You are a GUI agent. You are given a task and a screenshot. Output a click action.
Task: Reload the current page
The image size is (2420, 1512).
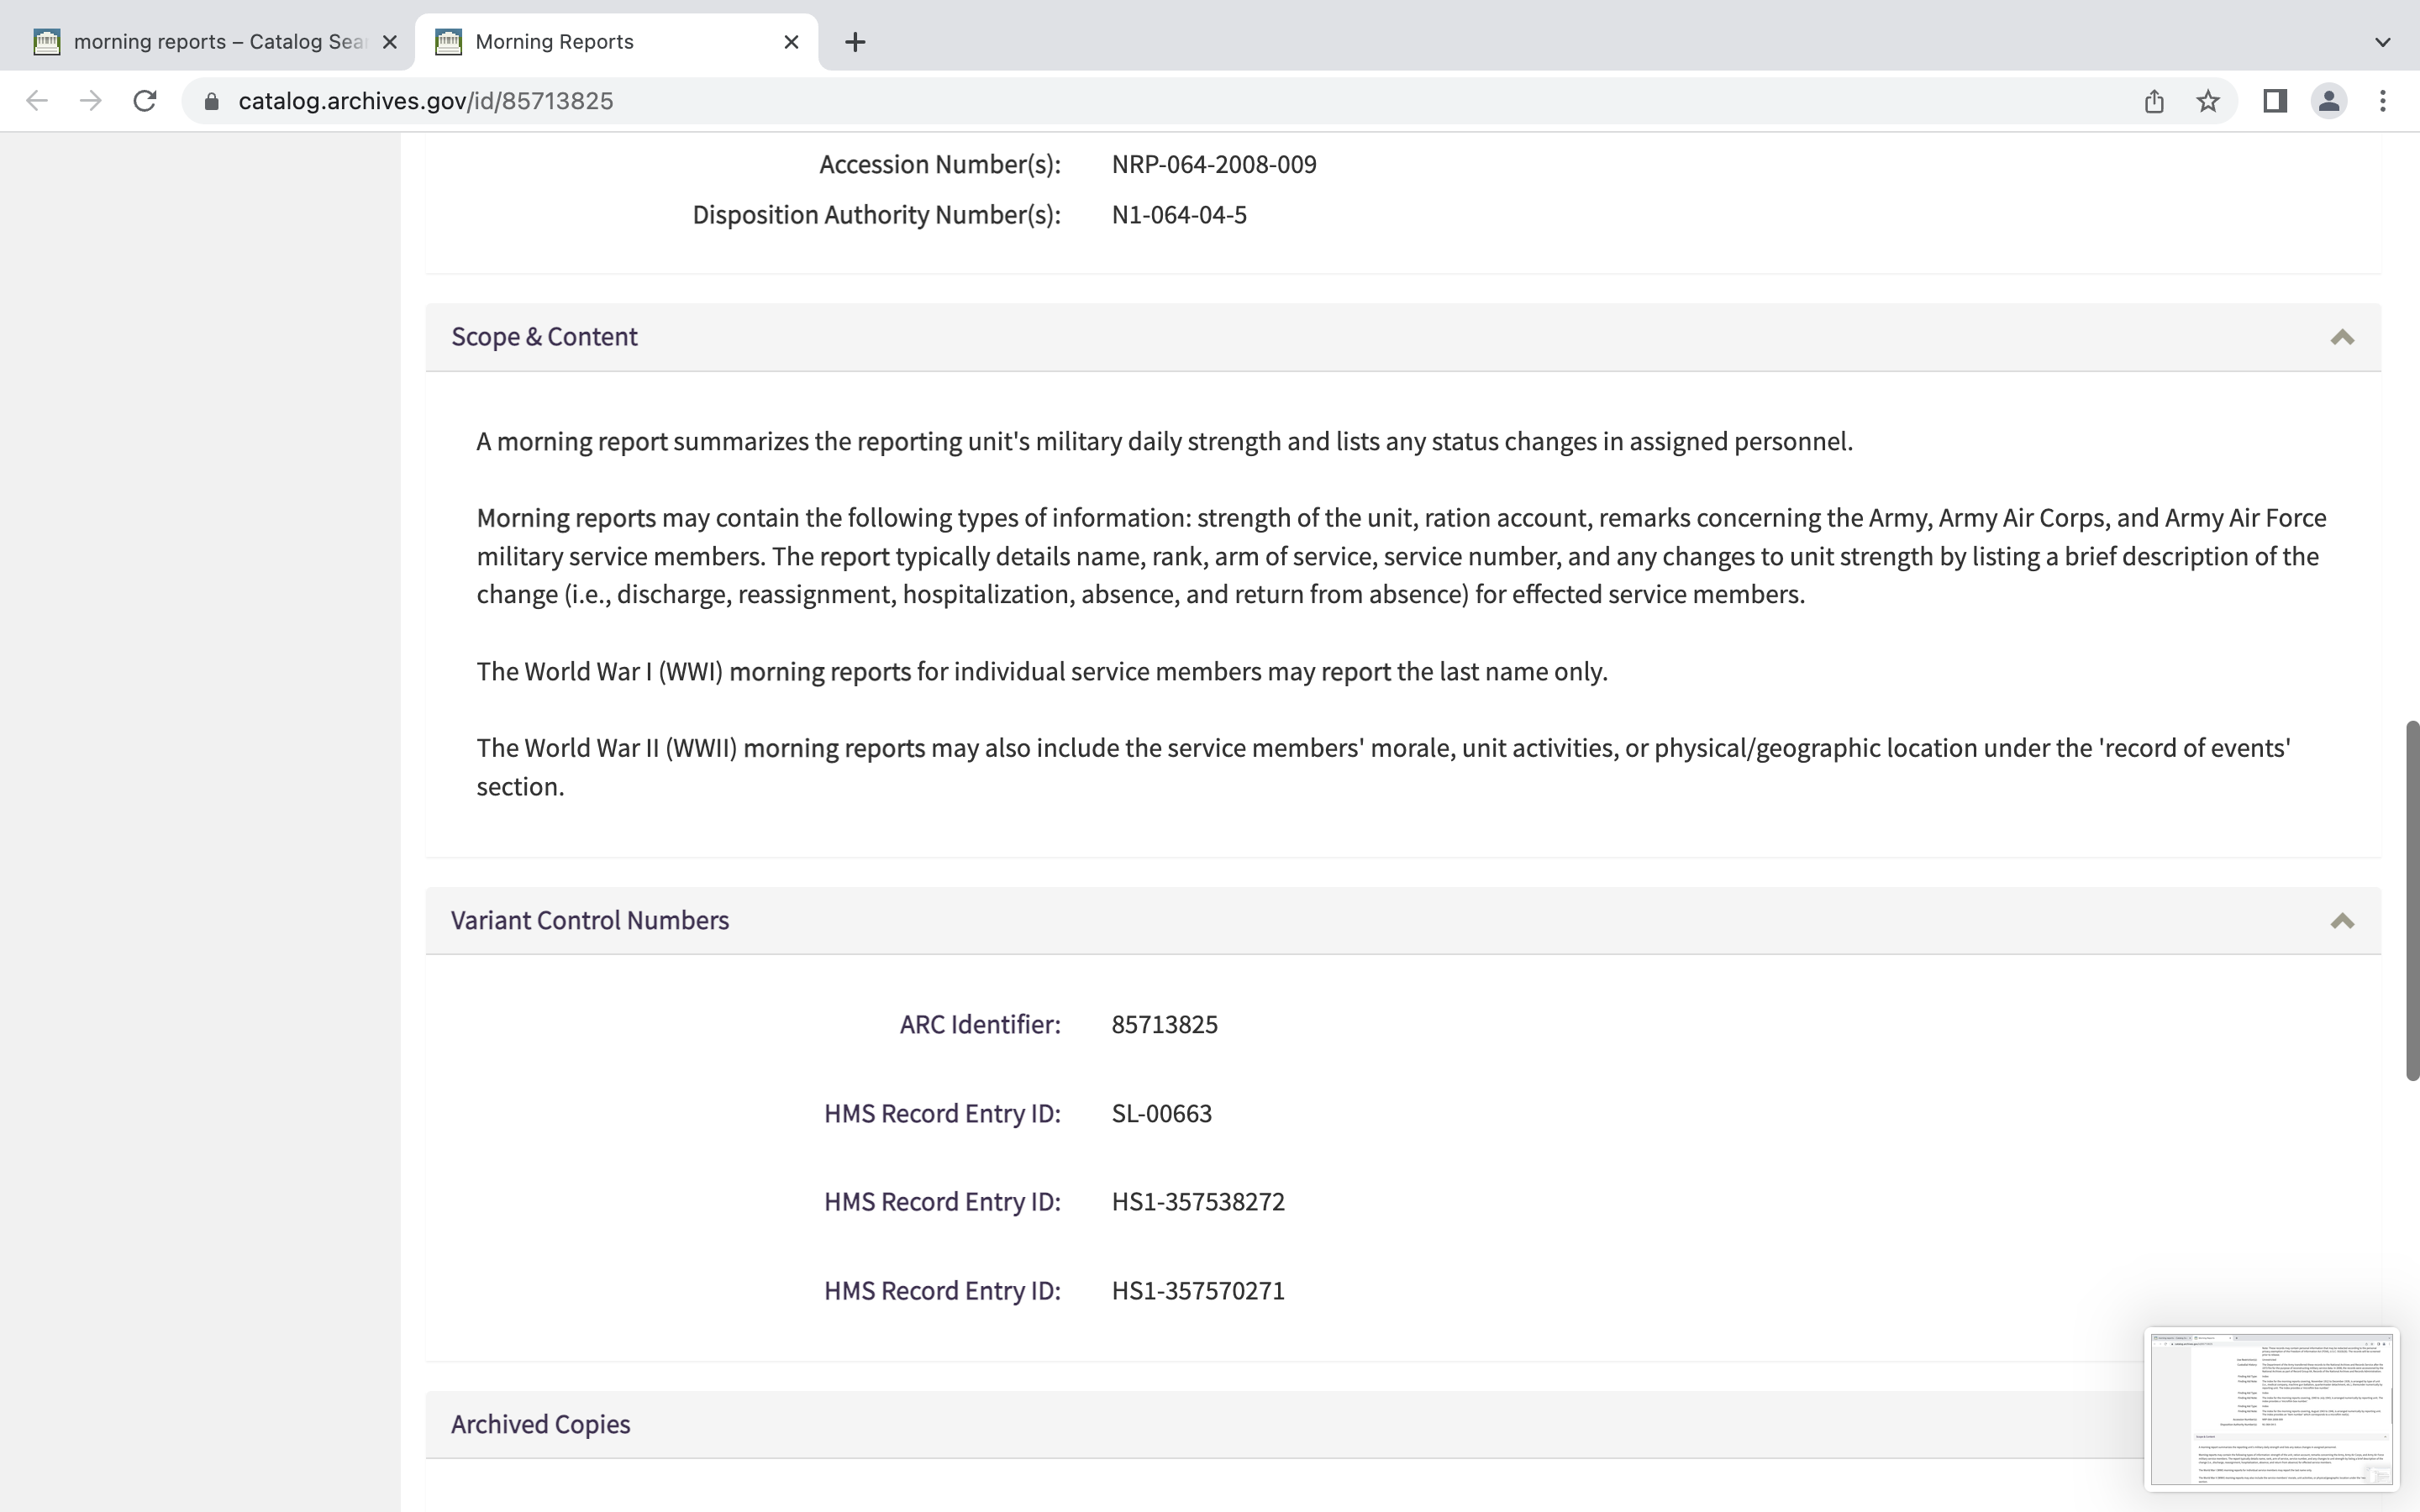[x=145, y=101]
